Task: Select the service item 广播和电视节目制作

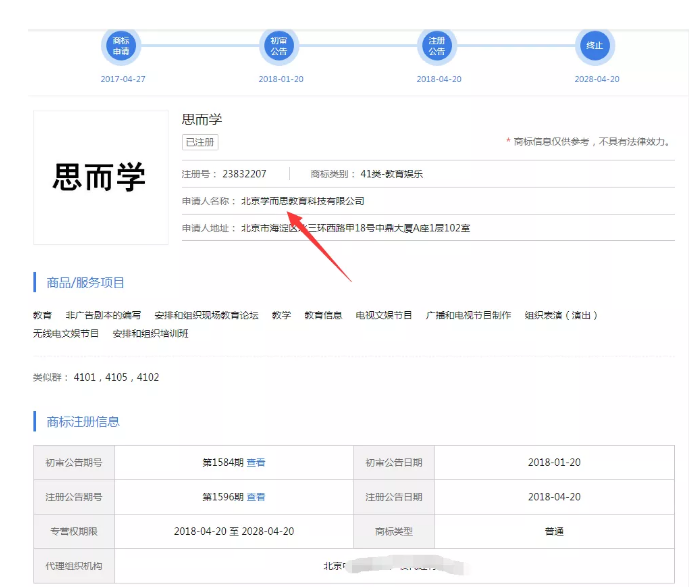Action: pos(468,315)
